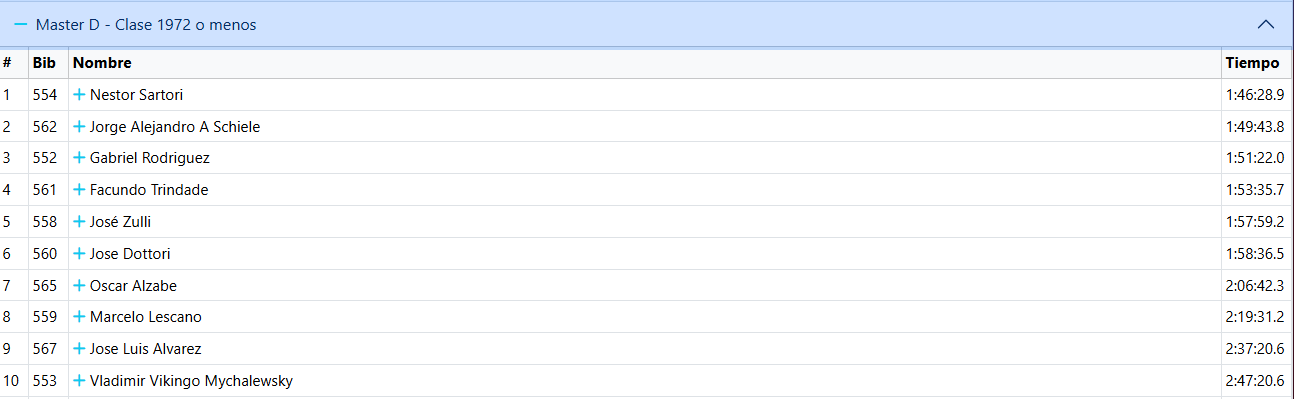Click bib number 562 cell
This screenshot has width=1294, height=399.
coord(45,127)
